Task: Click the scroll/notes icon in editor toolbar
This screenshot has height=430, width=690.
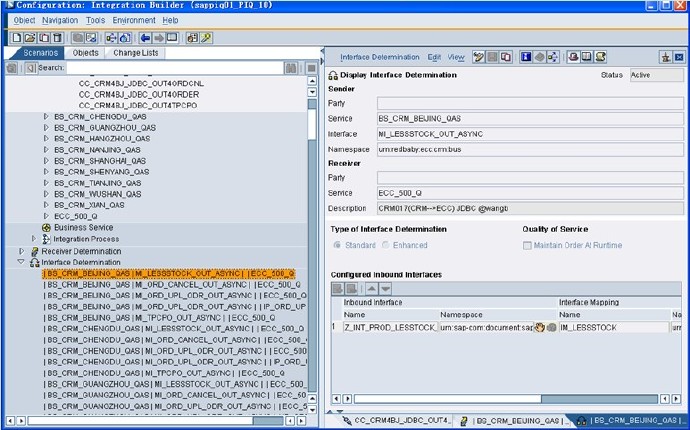Action: point(601,57)
